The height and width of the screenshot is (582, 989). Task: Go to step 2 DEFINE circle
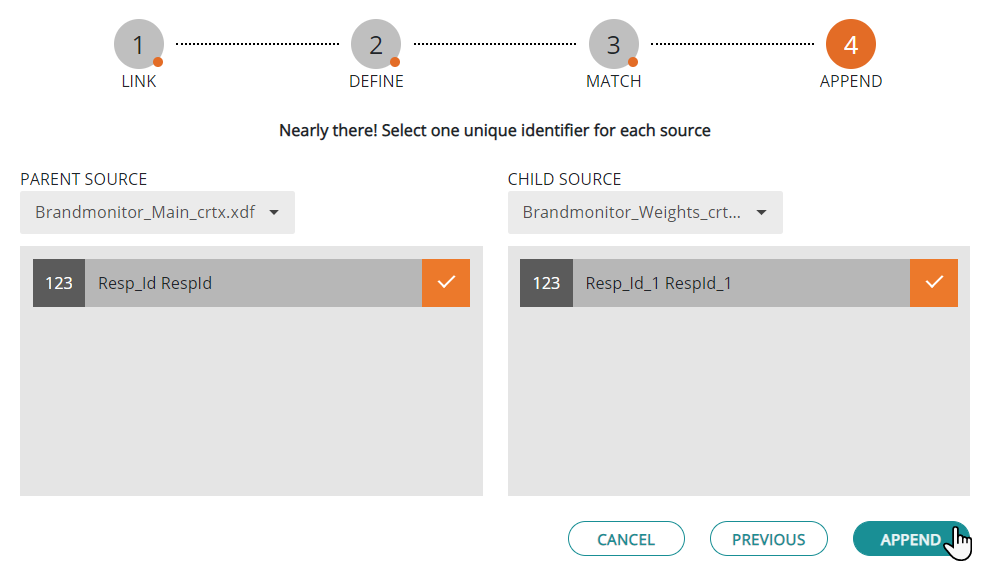click(376, 44)
